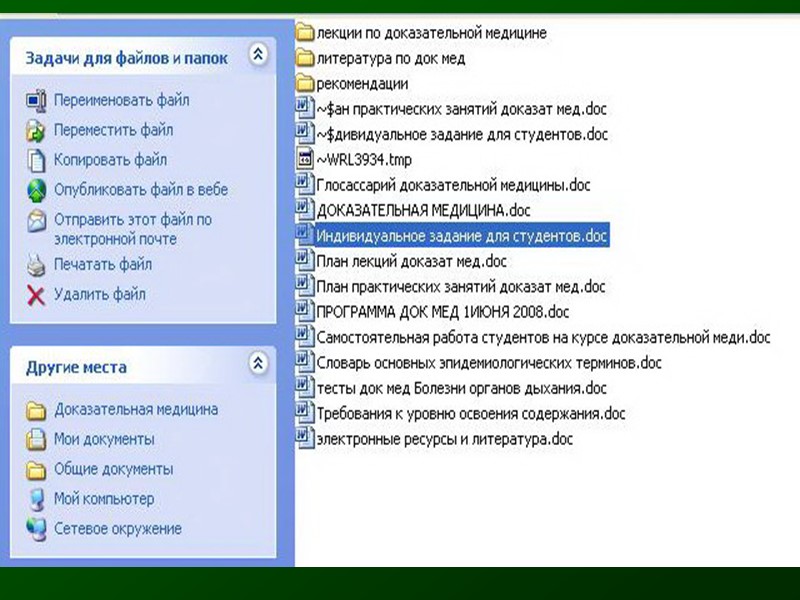Click the Копировать файл link
The height and width of the screenshot is (600, 800).
[110, 160]
